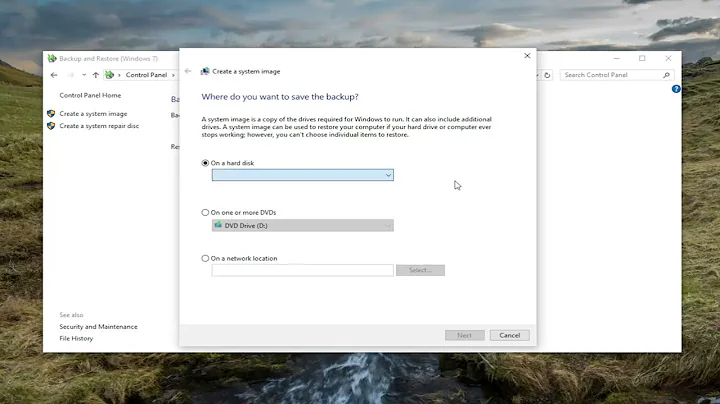Click the wizard back arrow
The image size is (720, 404).
point(188,71)
